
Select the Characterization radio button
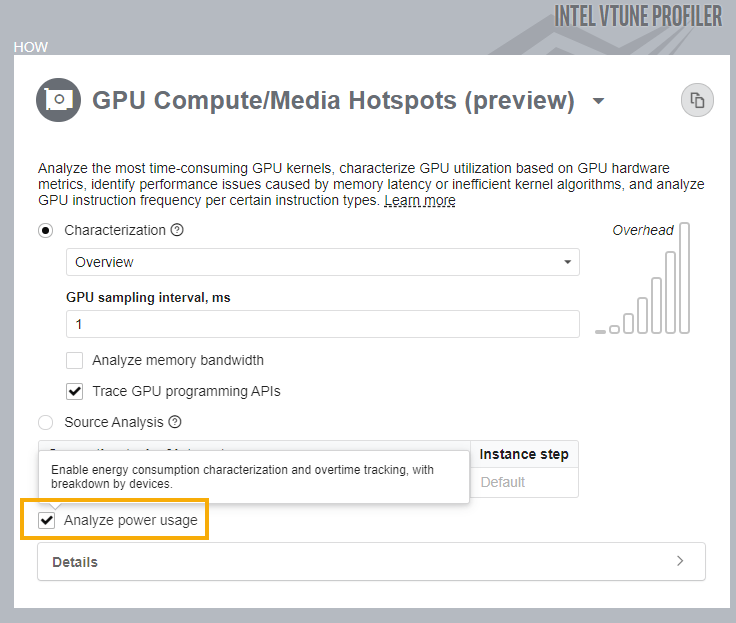(46, 230)
